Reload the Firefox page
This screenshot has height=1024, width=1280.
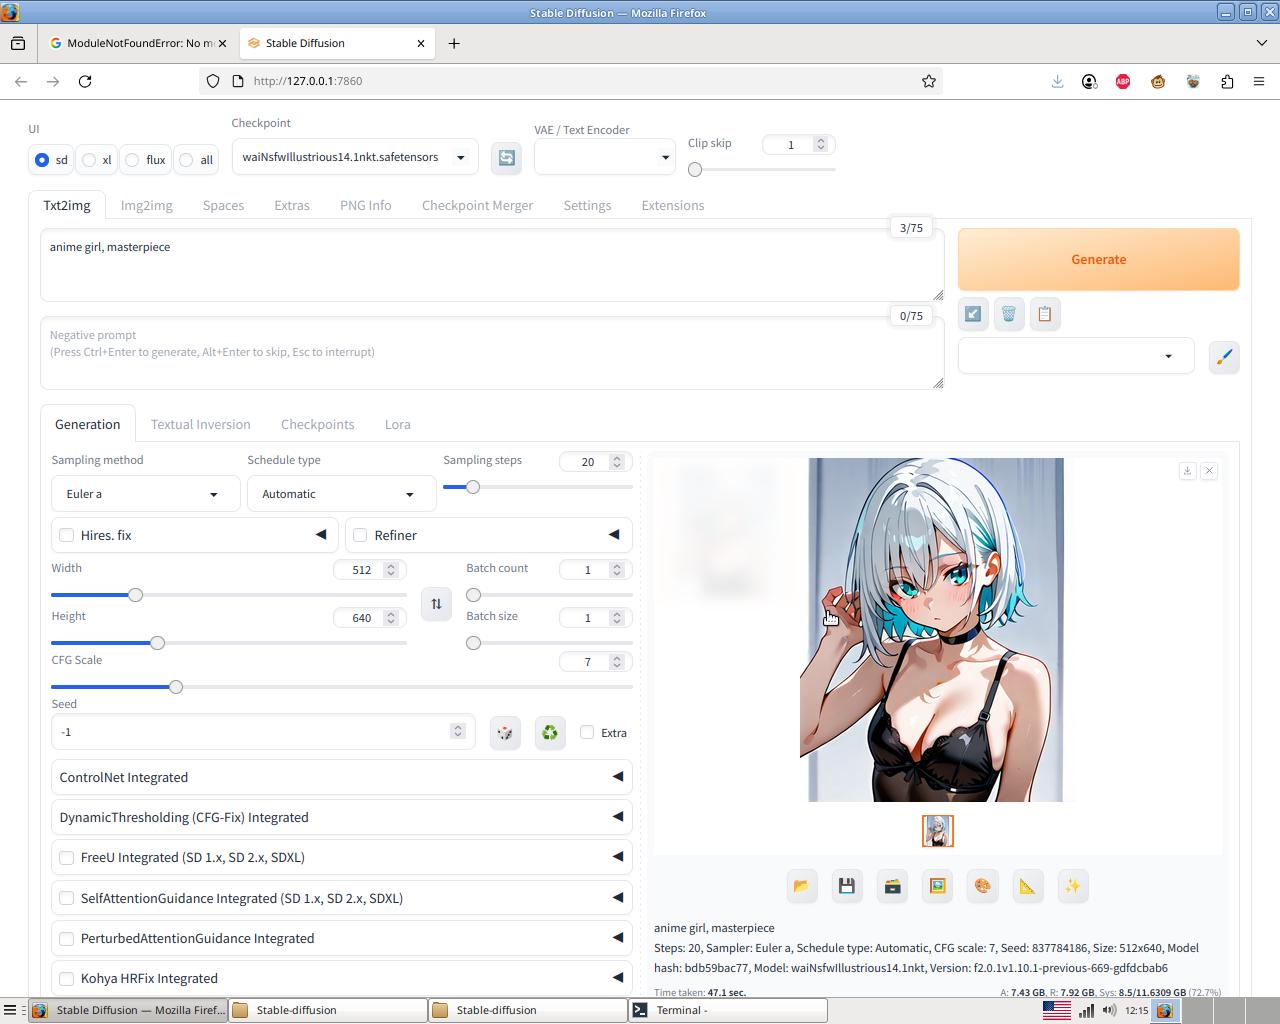(x=85, y=81)
